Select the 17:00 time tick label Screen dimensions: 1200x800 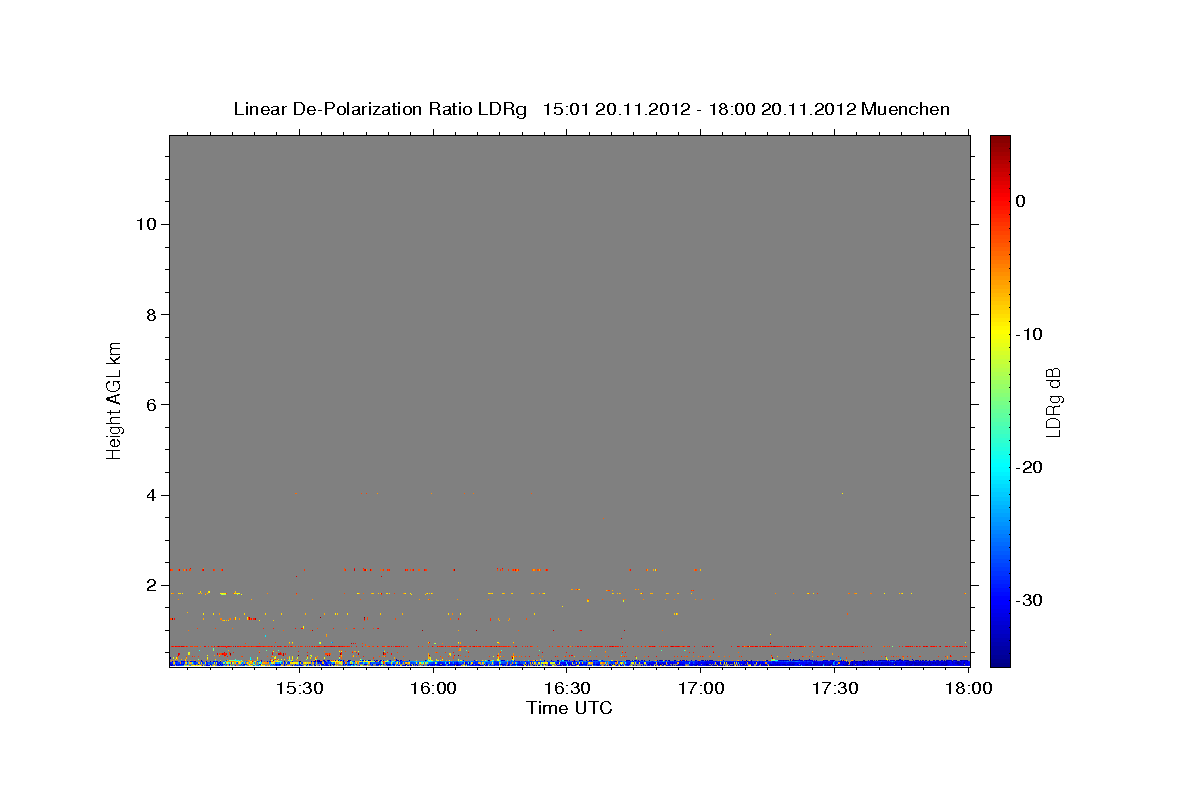point(701,689)
